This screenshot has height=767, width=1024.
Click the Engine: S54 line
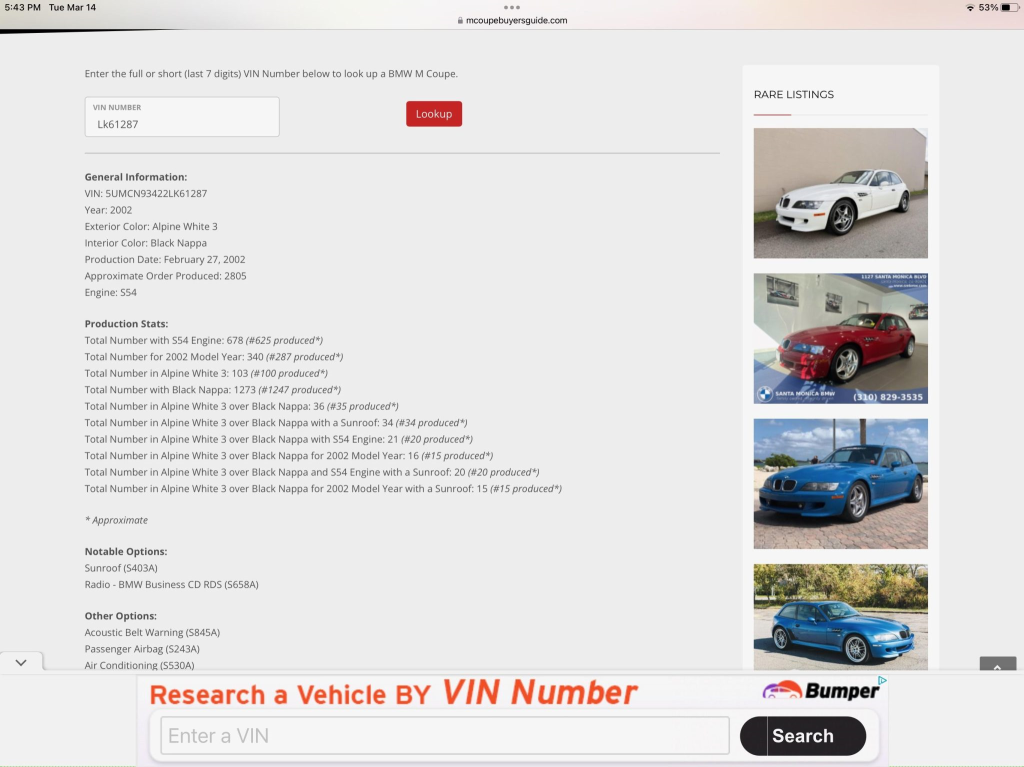click(x=110, y=292)
